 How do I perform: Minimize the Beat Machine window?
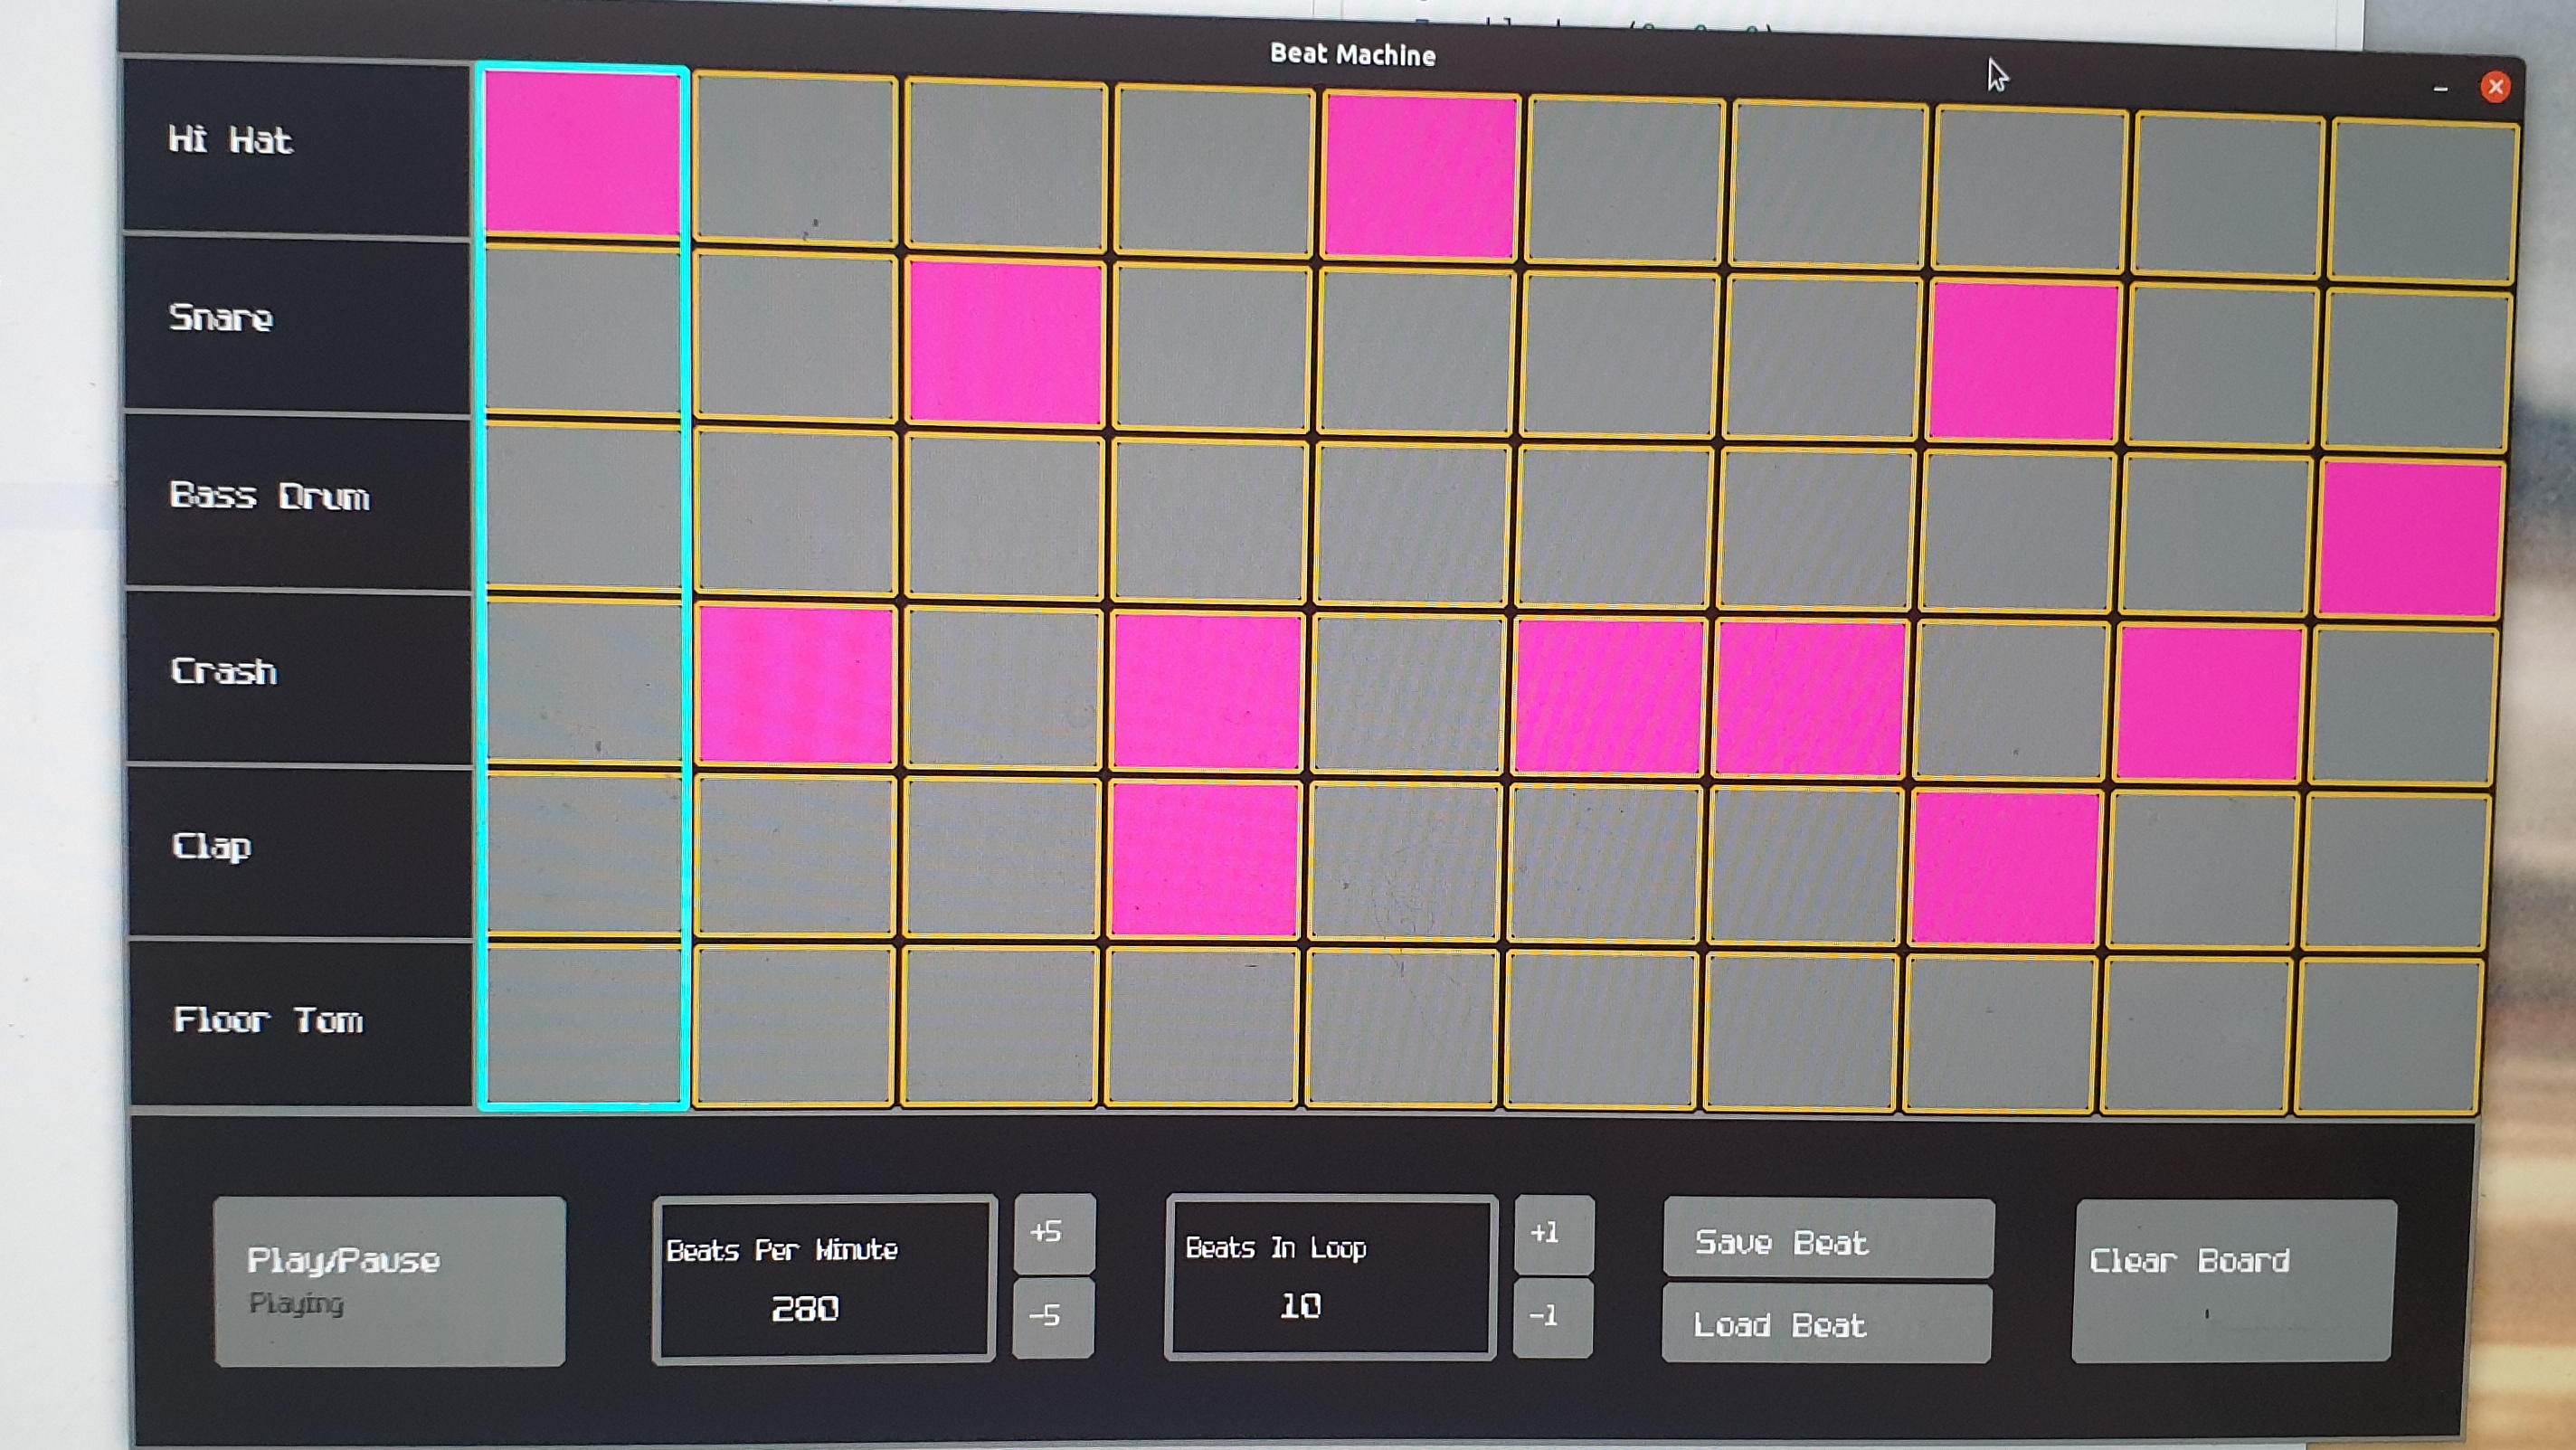tap(2441, 89)
